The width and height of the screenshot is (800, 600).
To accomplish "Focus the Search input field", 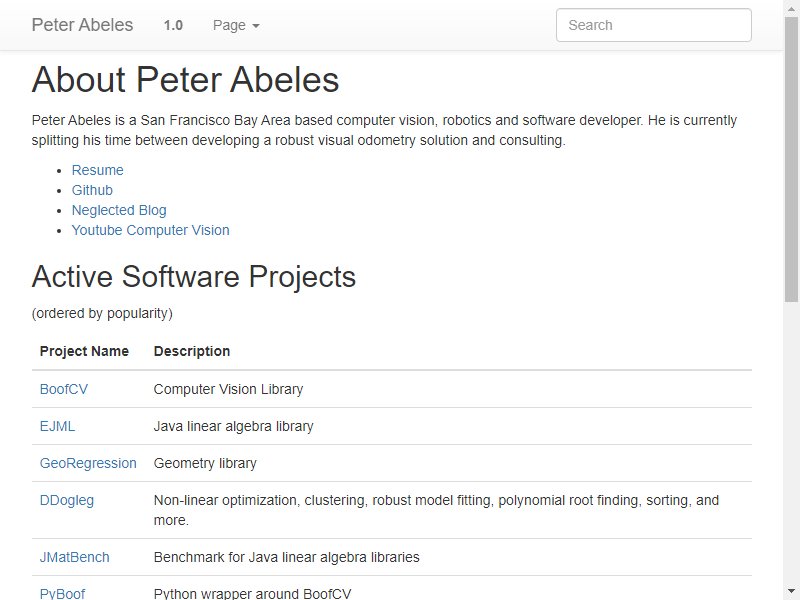I will (x=654, y=25).
